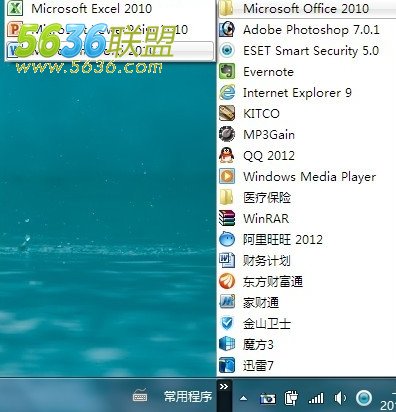Click the 魔方3 cube icon
396x412 pixels.
(x=227, y=344)
